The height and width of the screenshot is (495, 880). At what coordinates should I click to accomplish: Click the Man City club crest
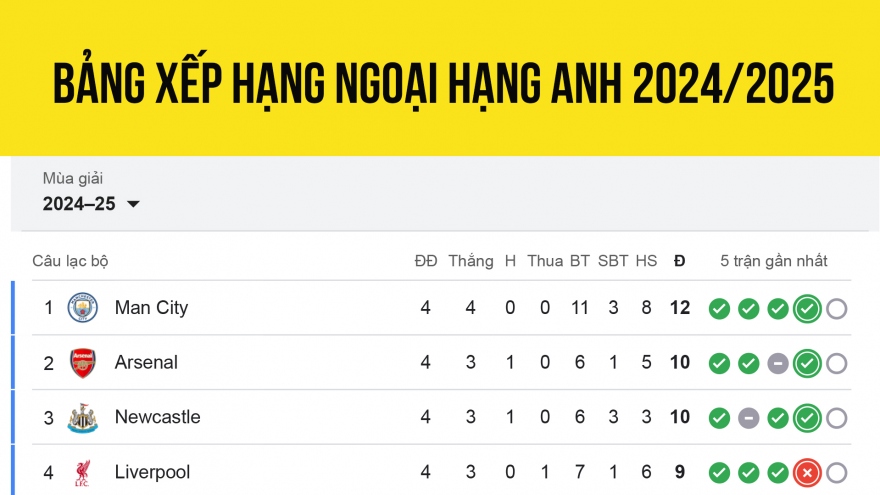[x=83, y=308]
